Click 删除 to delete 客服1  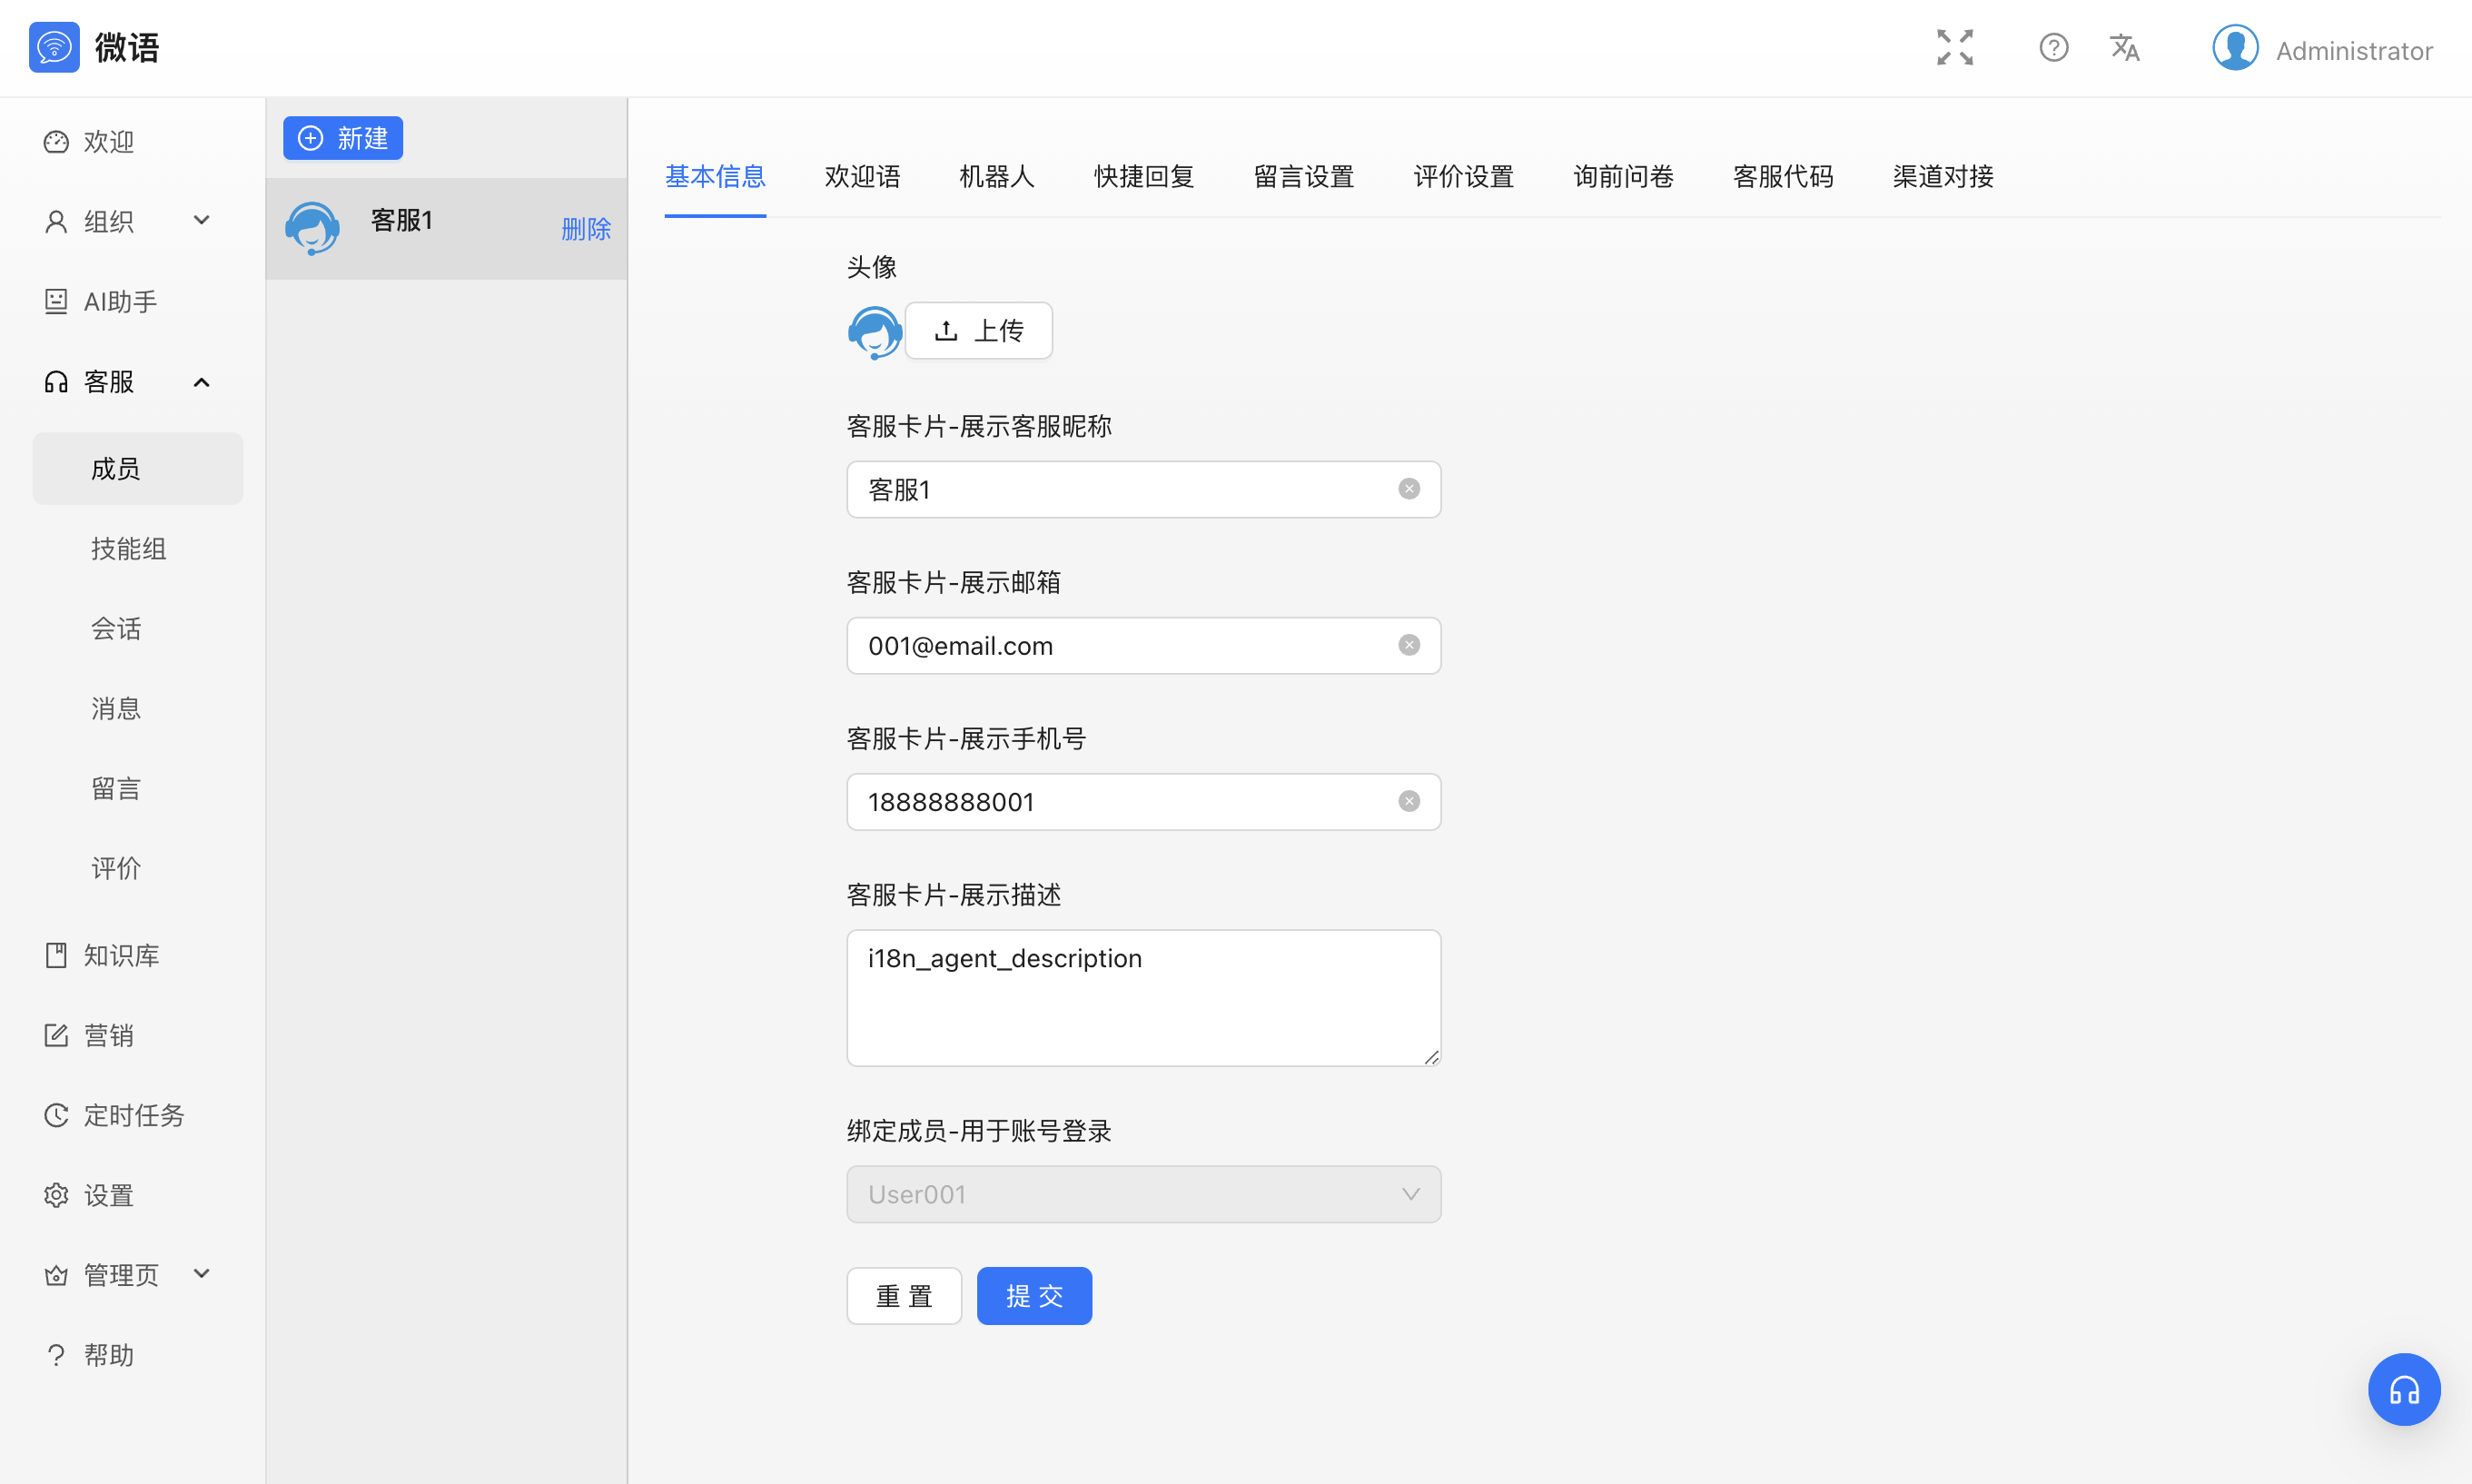click(586, 229)
